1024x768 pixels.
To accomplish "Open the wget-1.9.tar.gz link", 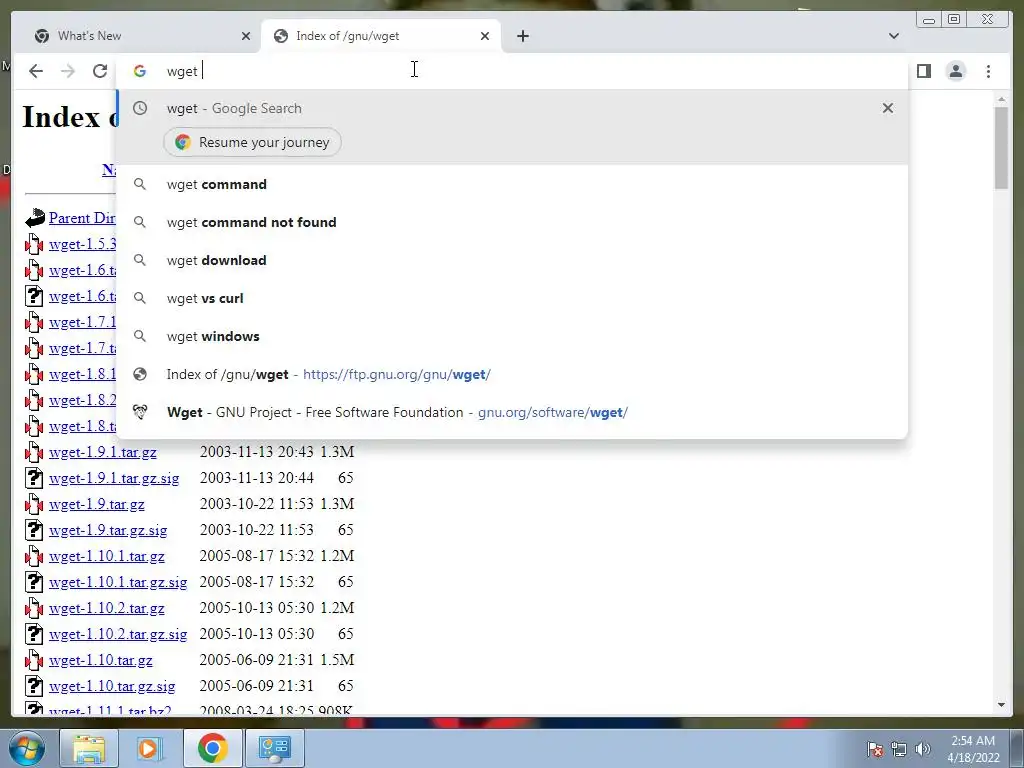I will click(x=97, y=504).
